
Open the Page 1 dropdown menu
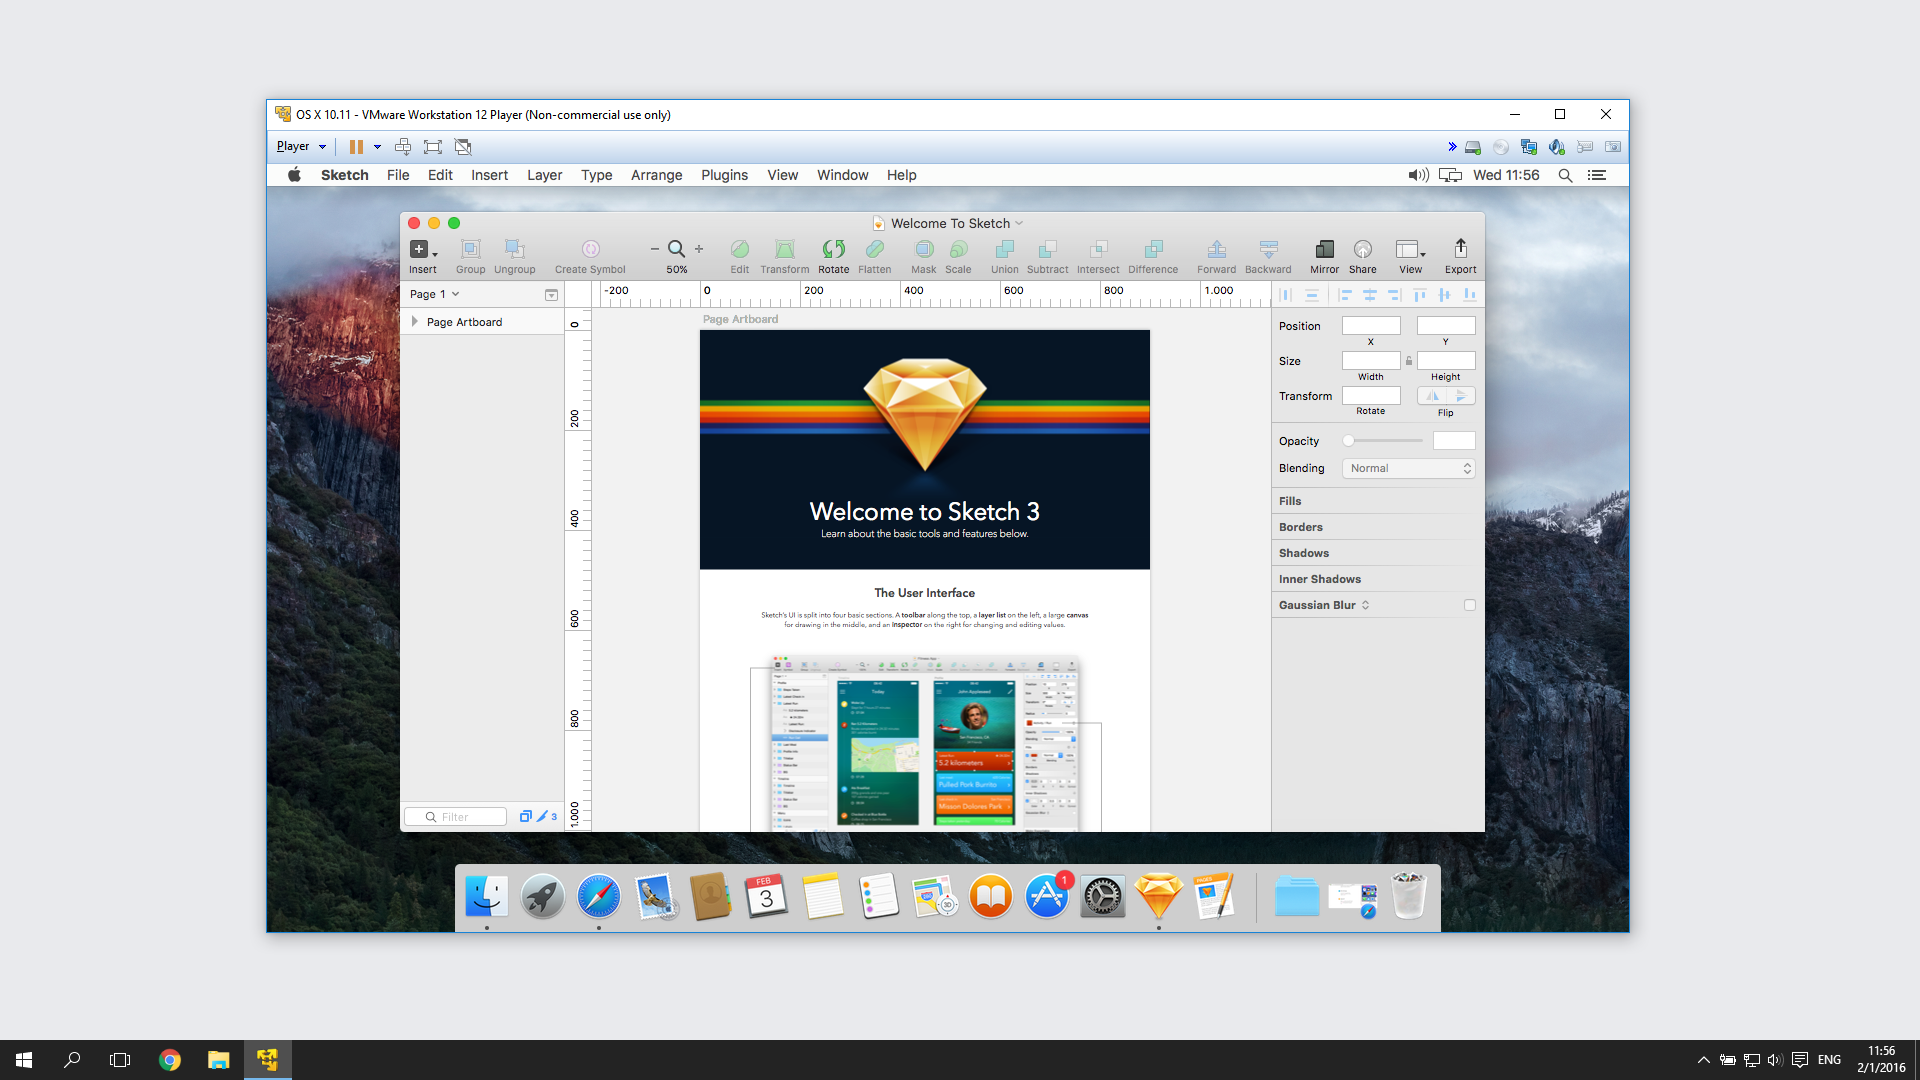tap(438, 293)
